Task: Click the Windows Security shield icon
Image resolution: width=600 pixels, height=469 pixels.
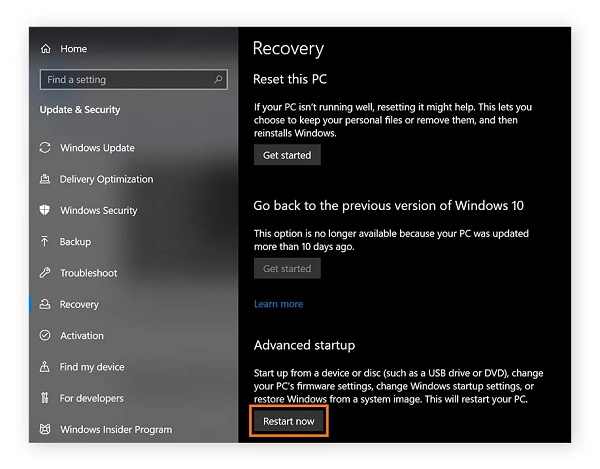Action: pos(45,211)
